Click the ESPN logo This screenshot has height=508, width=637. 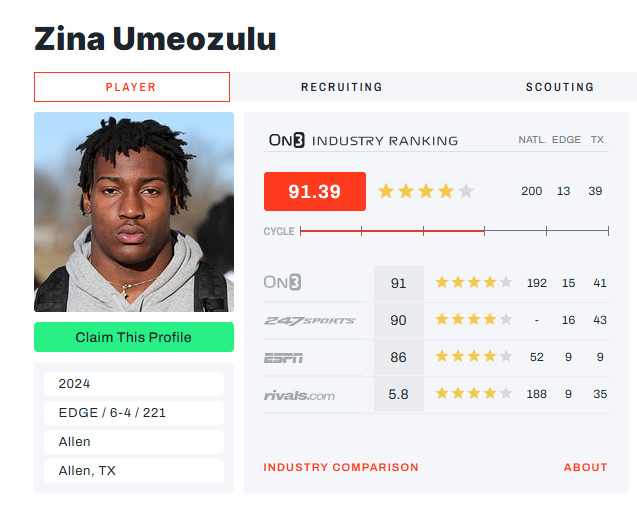[283, 357]
